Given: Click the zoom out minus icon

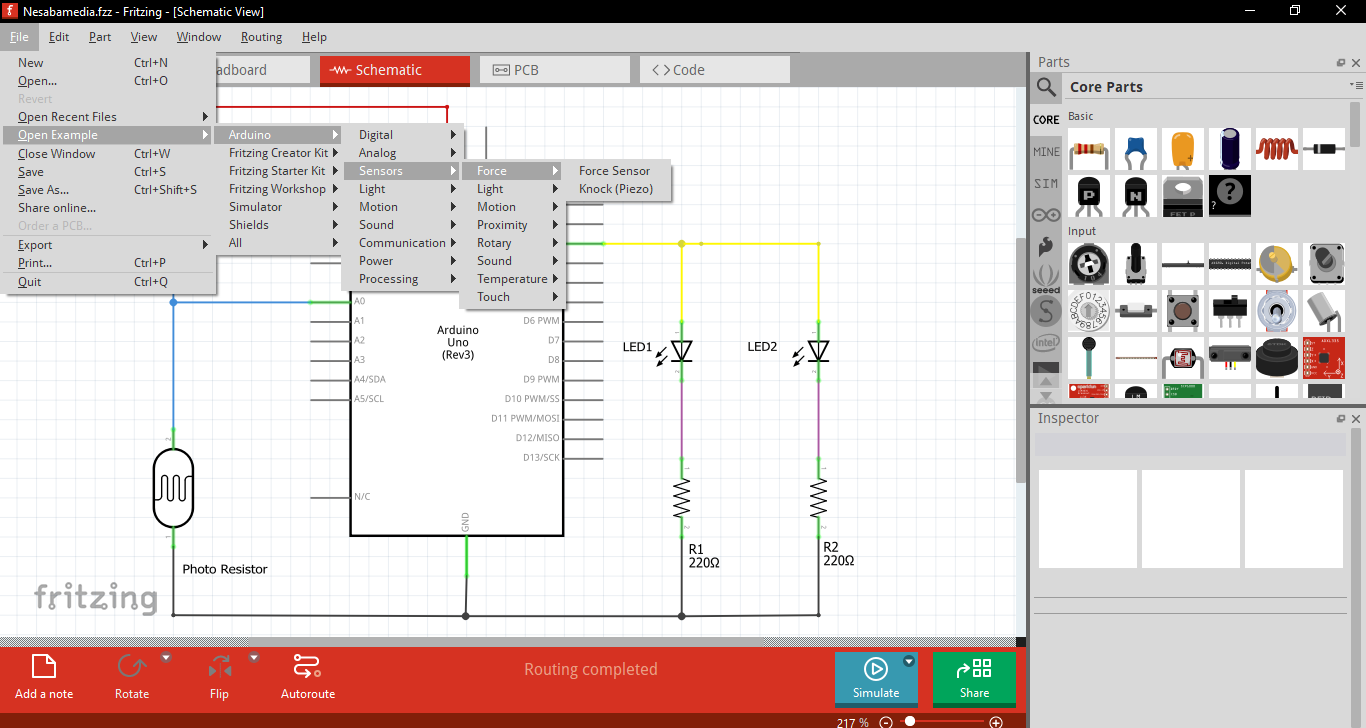Looking at the screenshot, I should click(x=885, y=722).
